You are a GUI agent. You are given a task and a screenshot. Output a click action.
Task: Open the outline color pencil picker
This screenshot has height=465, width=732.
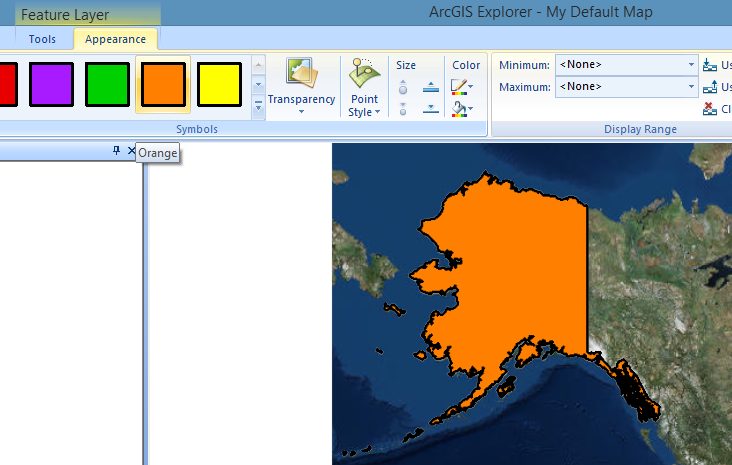(462, 87)
